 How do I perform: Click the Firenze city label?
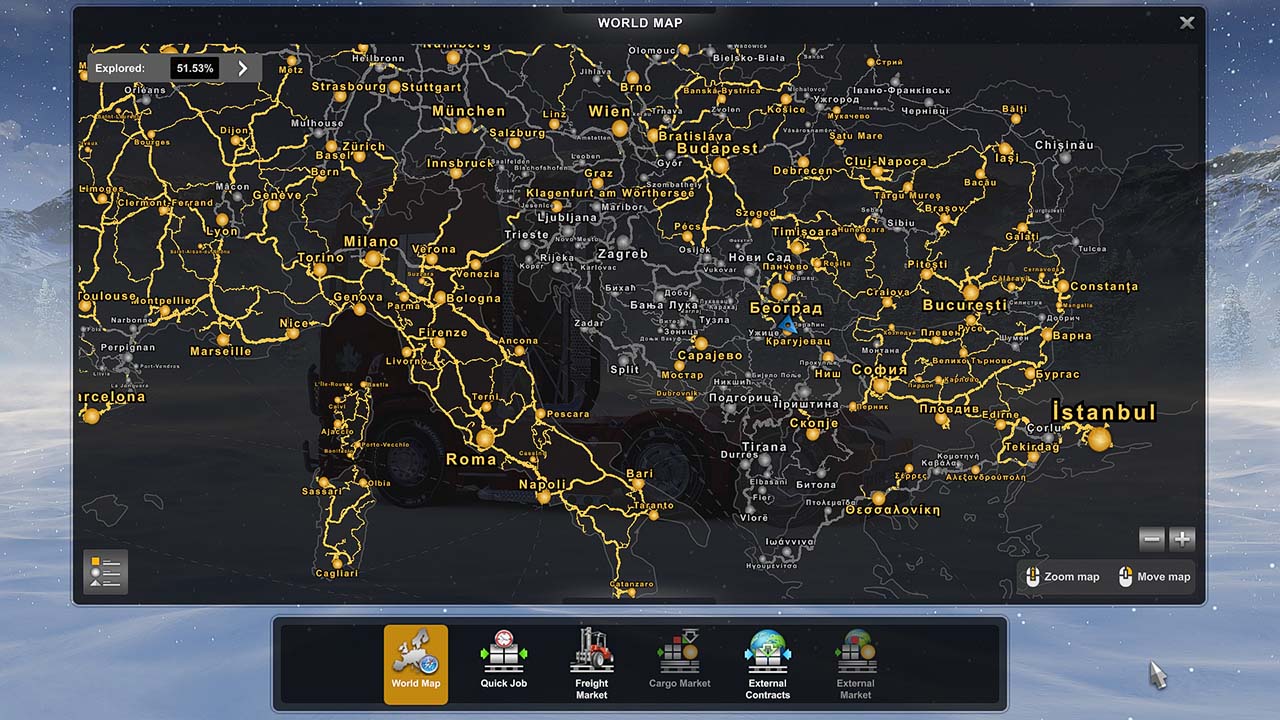coord(443,333)
